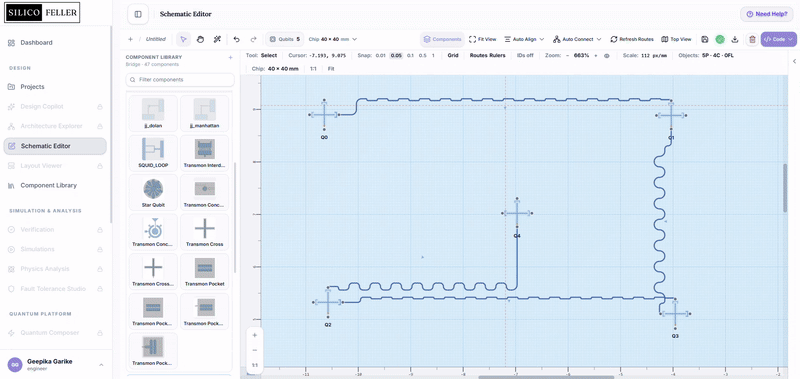800x379 pixels.
Task: Open locked Design Copilot item
Action: click(x=55, y=107)
